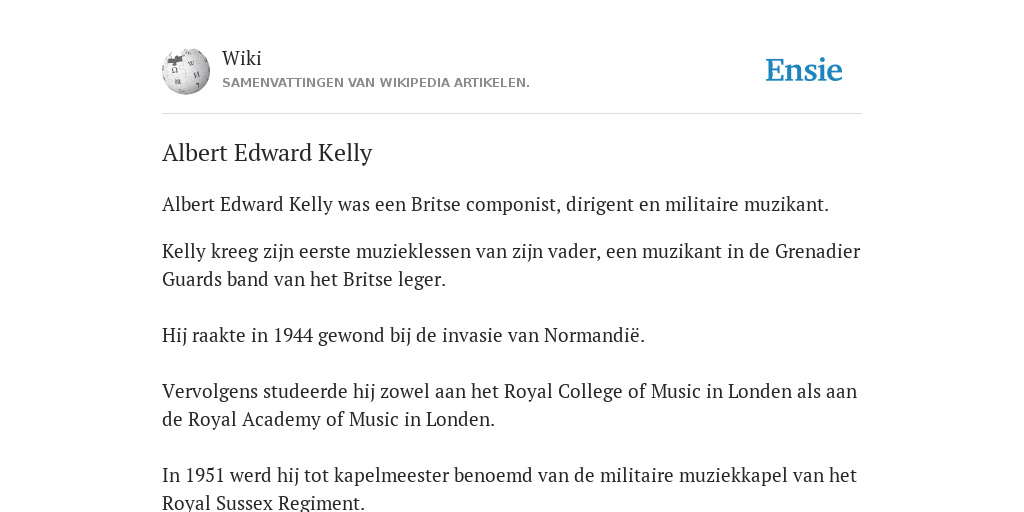The width and height of the screenshot is (1024, 512).
Task: Click 'Guards band van het Britse leger' line
Action: (x=304, y=280)
